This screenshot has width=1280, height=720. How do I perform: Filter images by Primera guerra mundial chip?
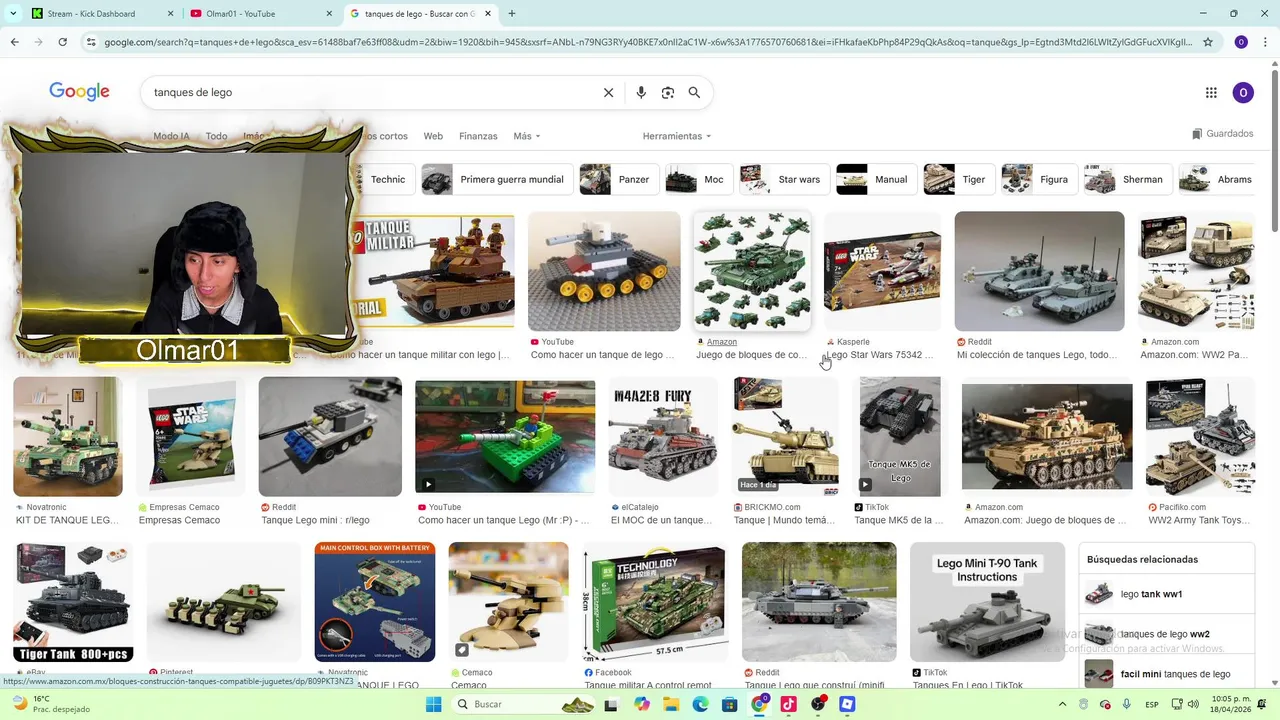coord(497,179)
